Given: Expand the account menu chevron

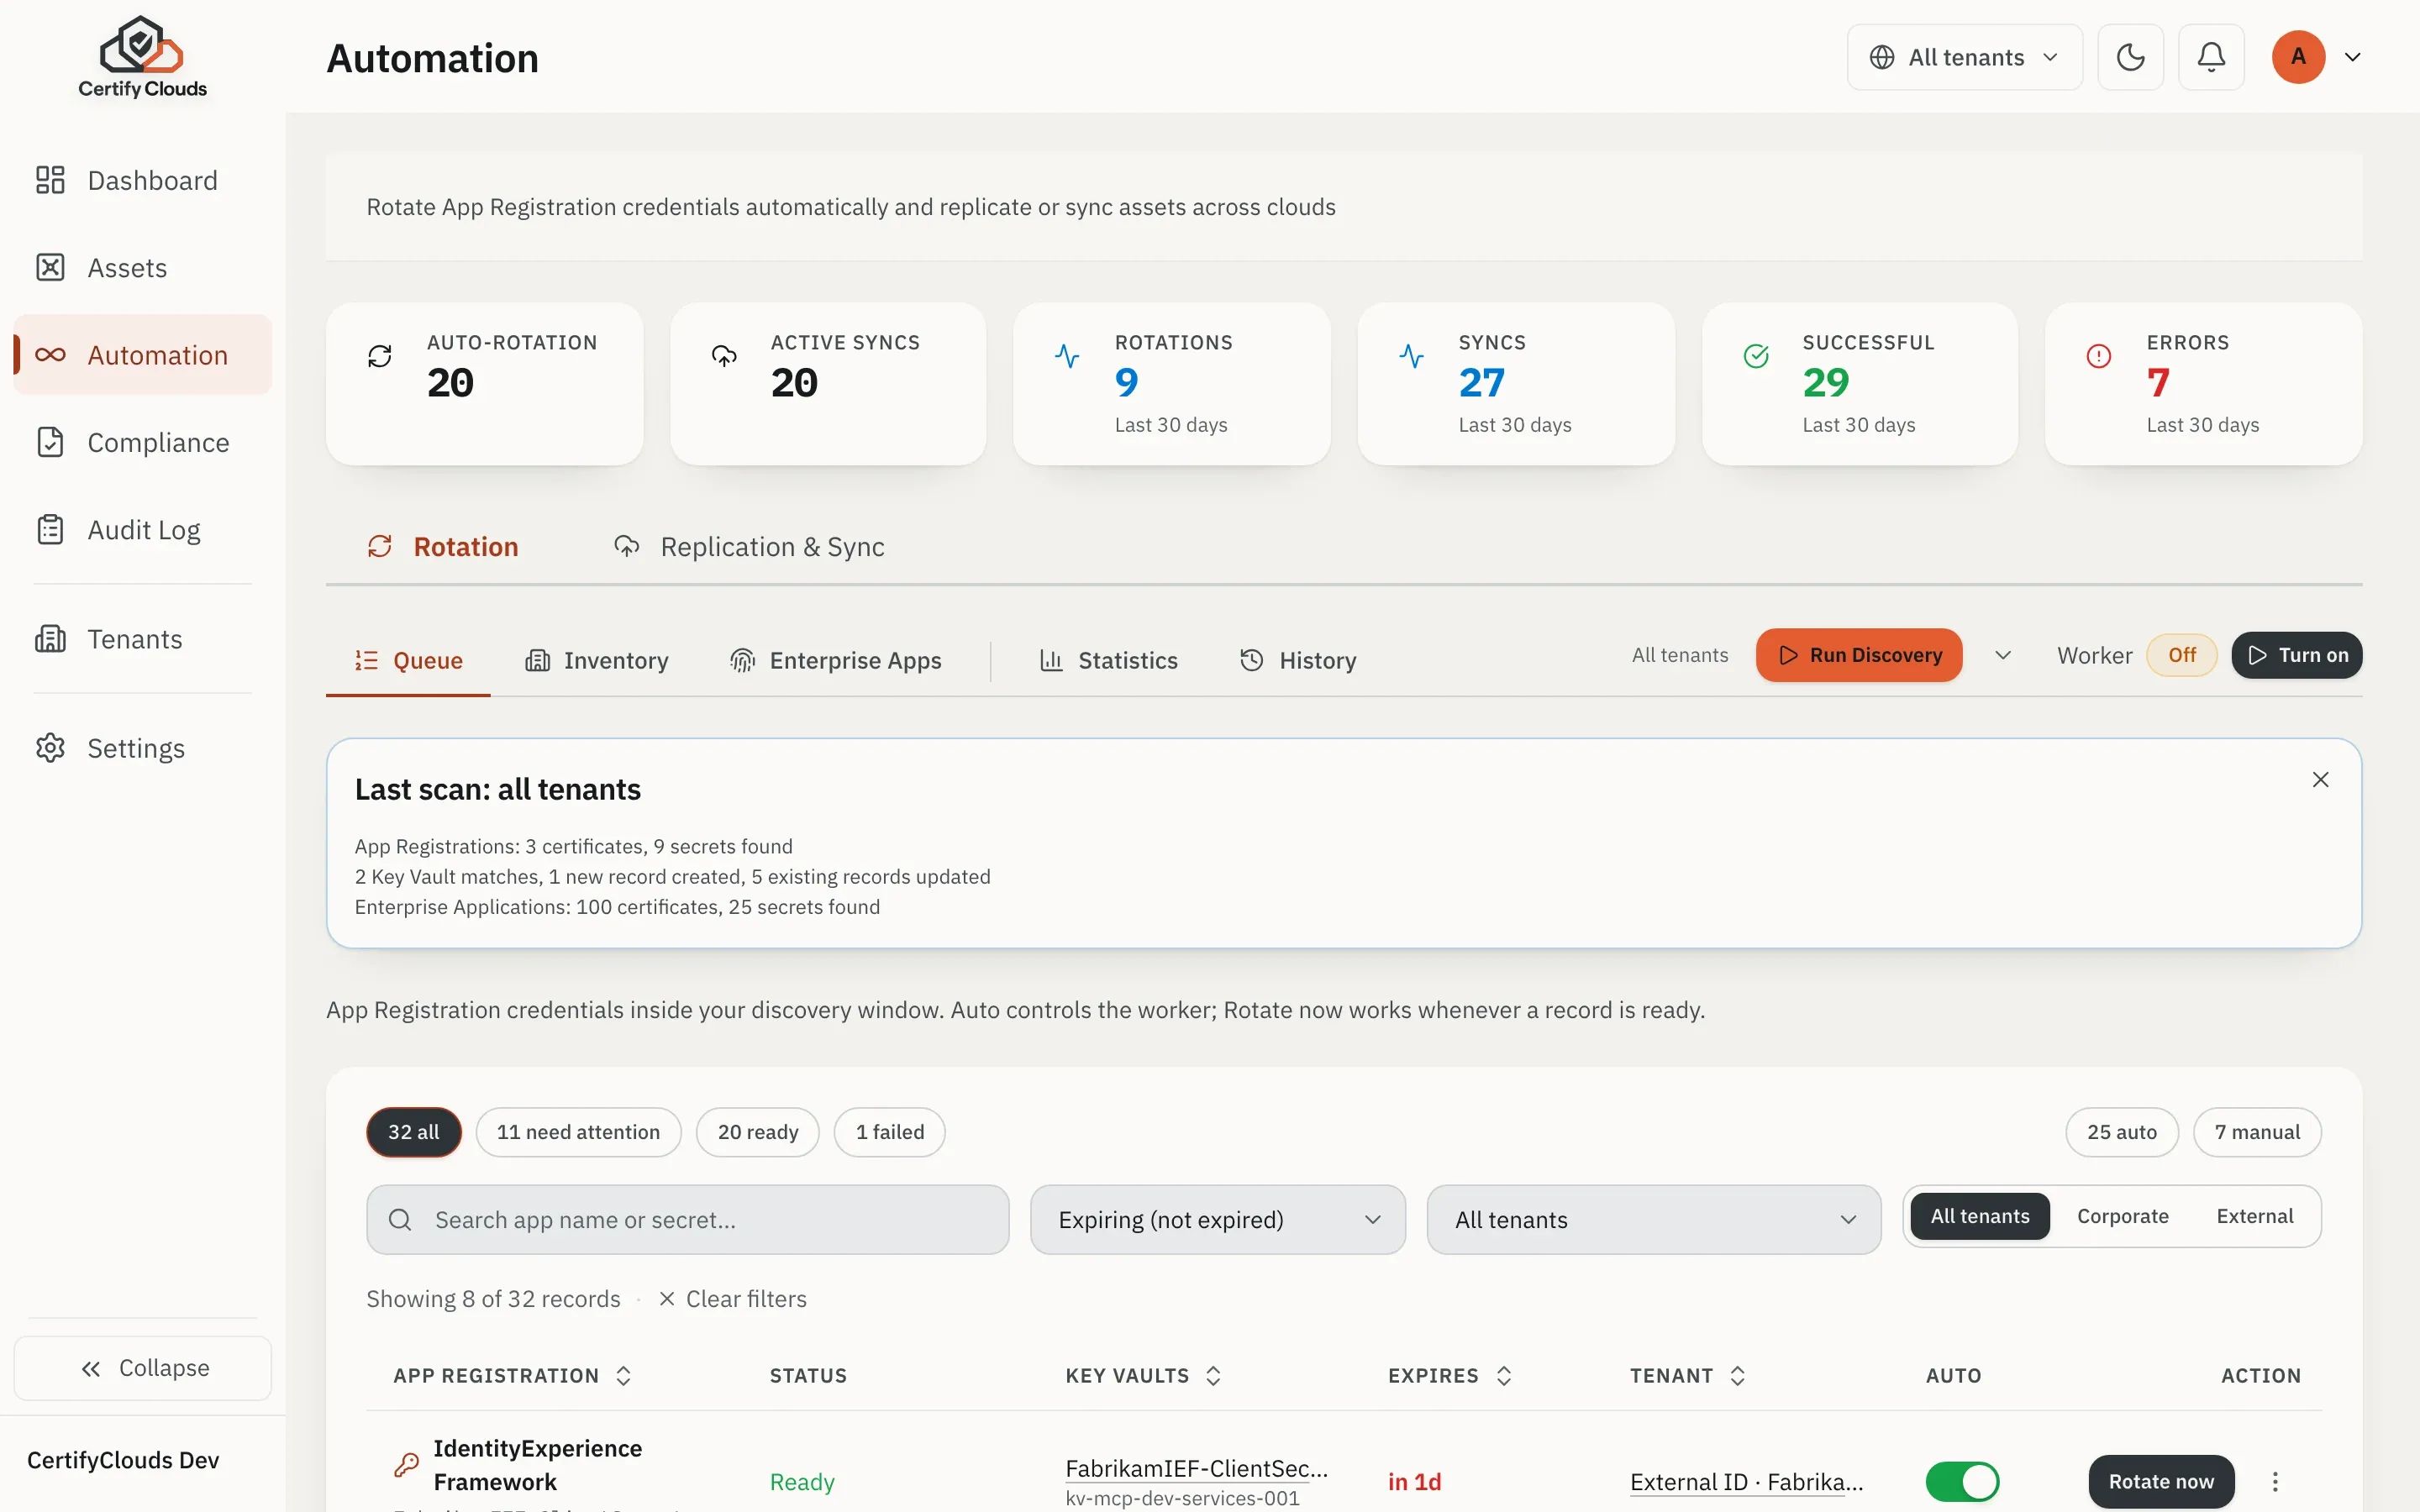Looking at the screenshot, I should [2353, 57].
